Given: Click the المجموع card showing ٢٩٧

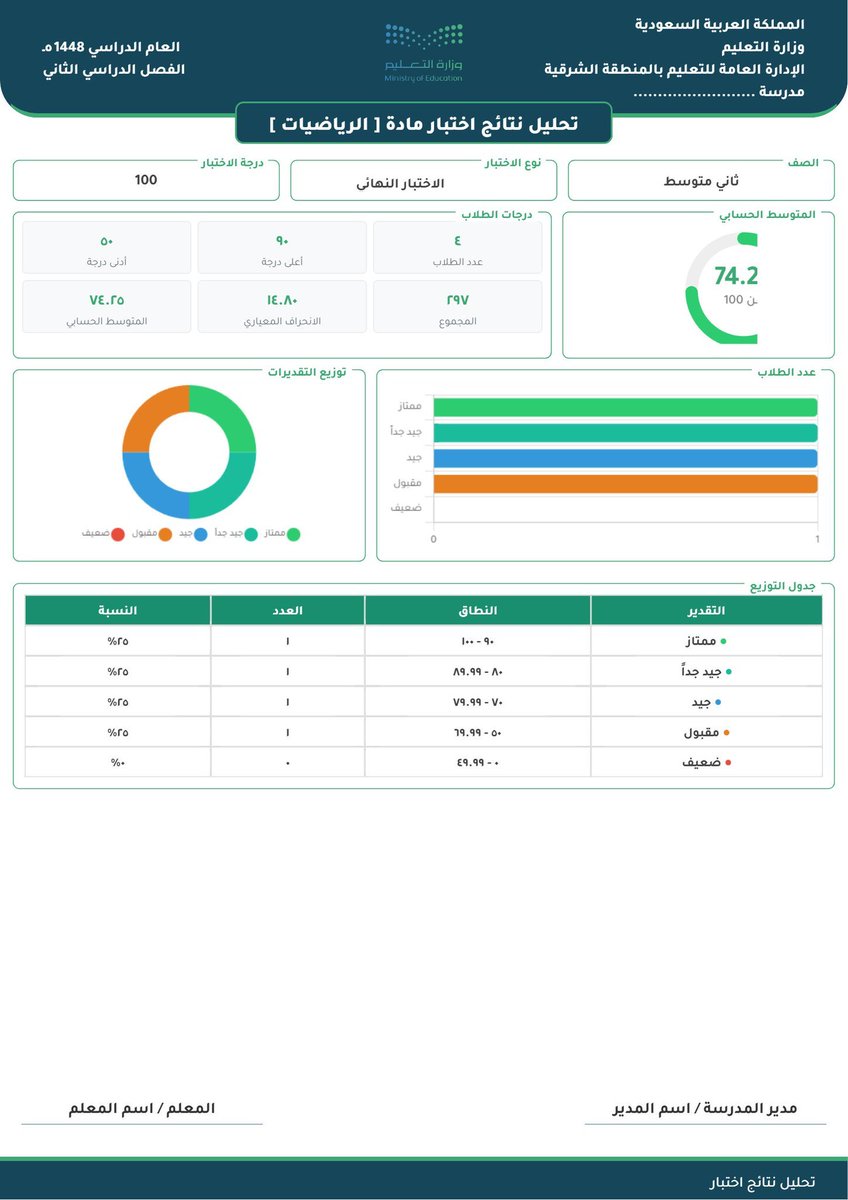Looking at the screenshot, I should click(458, 306).
